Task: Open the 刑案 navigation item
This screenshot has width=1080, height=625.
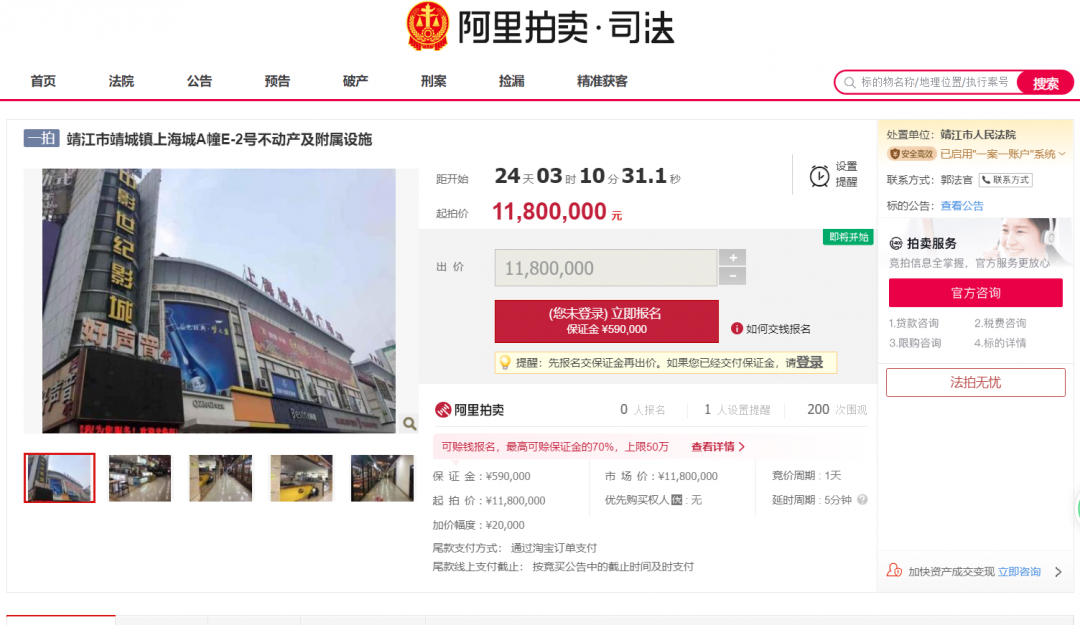Action: coord(433,81)
